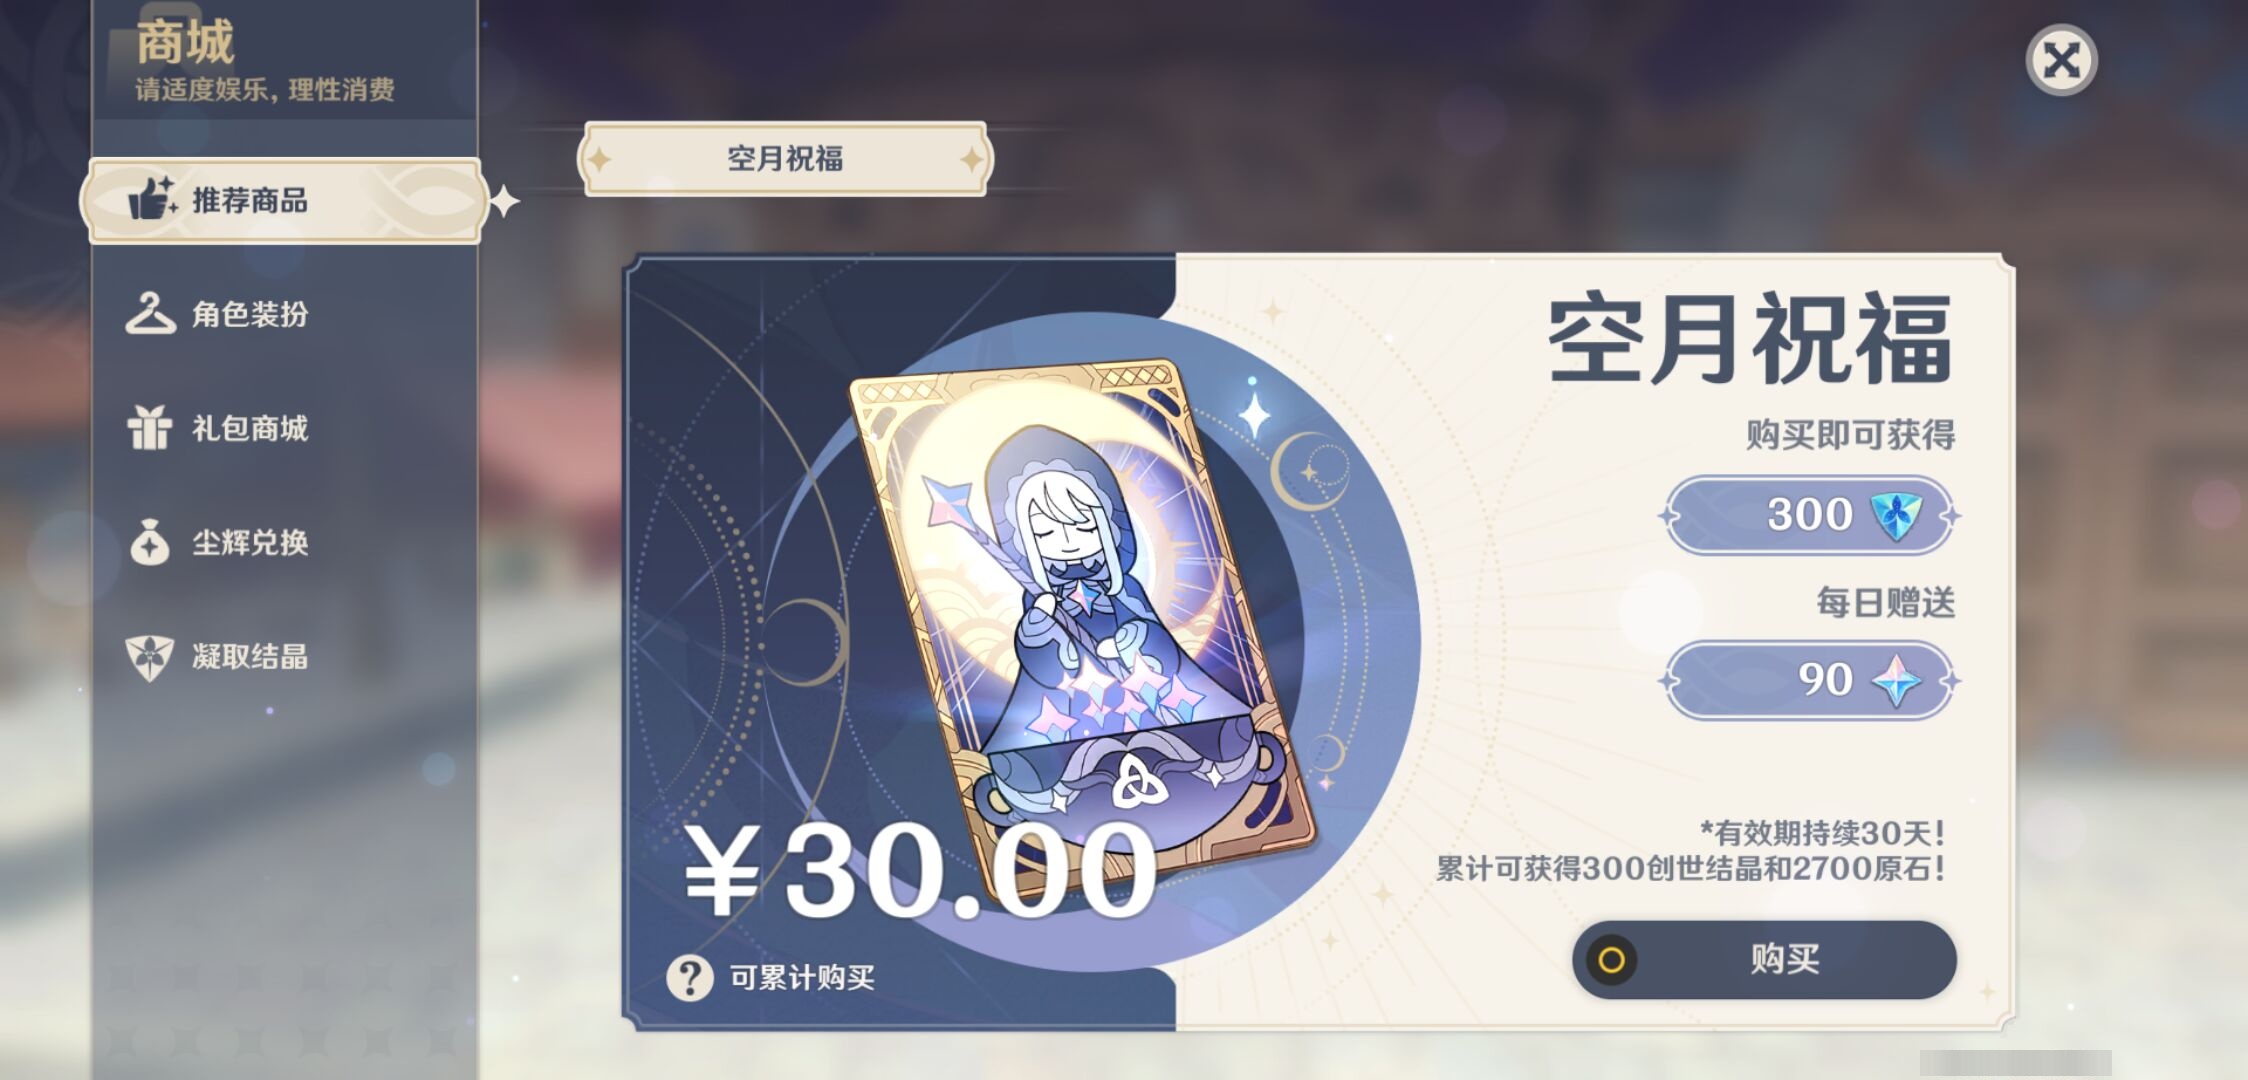Image resolution: width=2248 pixels, height=1080 pixels.
Task: Click the thumbs-up icon beside 推荐商品
Action: point(152,198)
